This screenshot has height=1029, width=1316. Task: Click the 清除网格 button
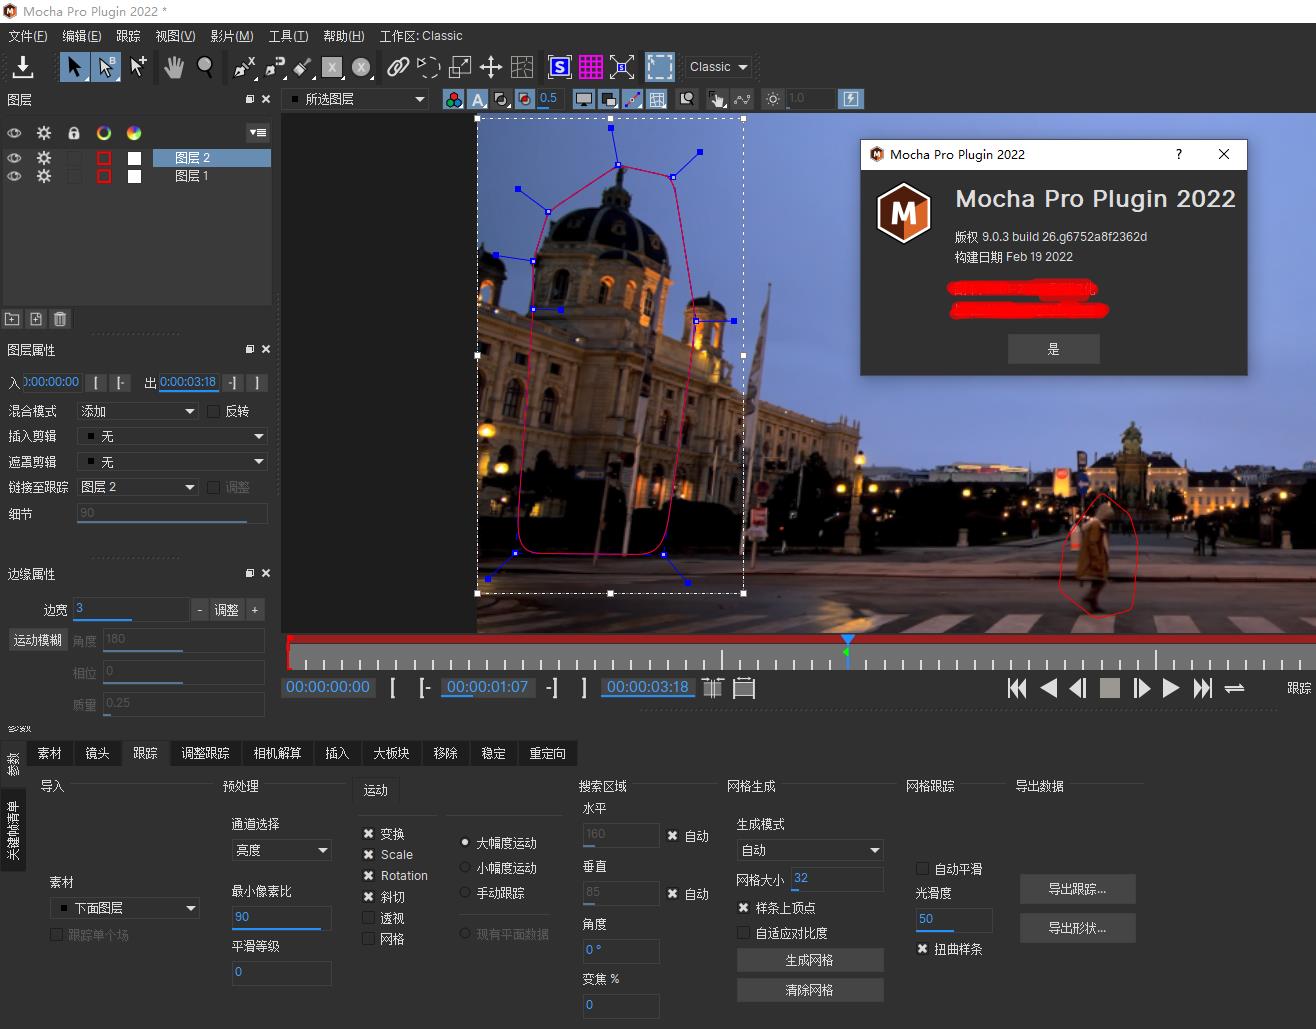click(x=810, y=990)
